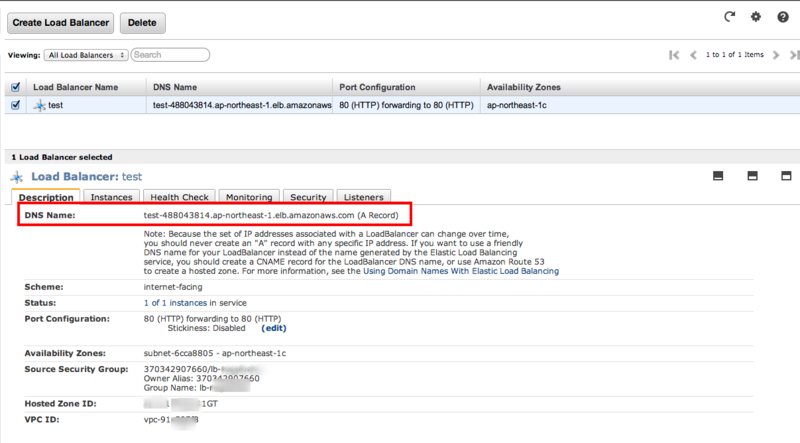Image resolution: width=800 pixels, height=443 pixels.
Task: Refresh the load balancer list
Action: [x=730, y=17]
